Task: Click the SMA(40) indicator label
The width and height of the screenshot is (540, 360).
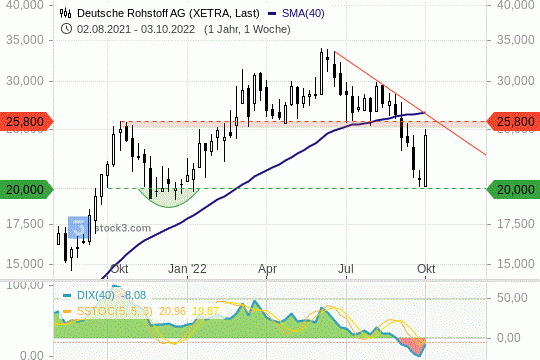Action: point(303,13)
